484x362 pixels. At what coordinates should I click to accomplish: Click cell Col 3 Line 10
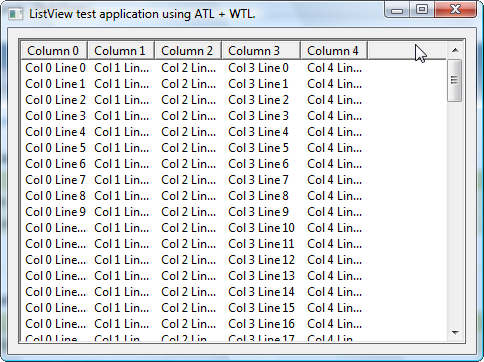click(261, 228)
